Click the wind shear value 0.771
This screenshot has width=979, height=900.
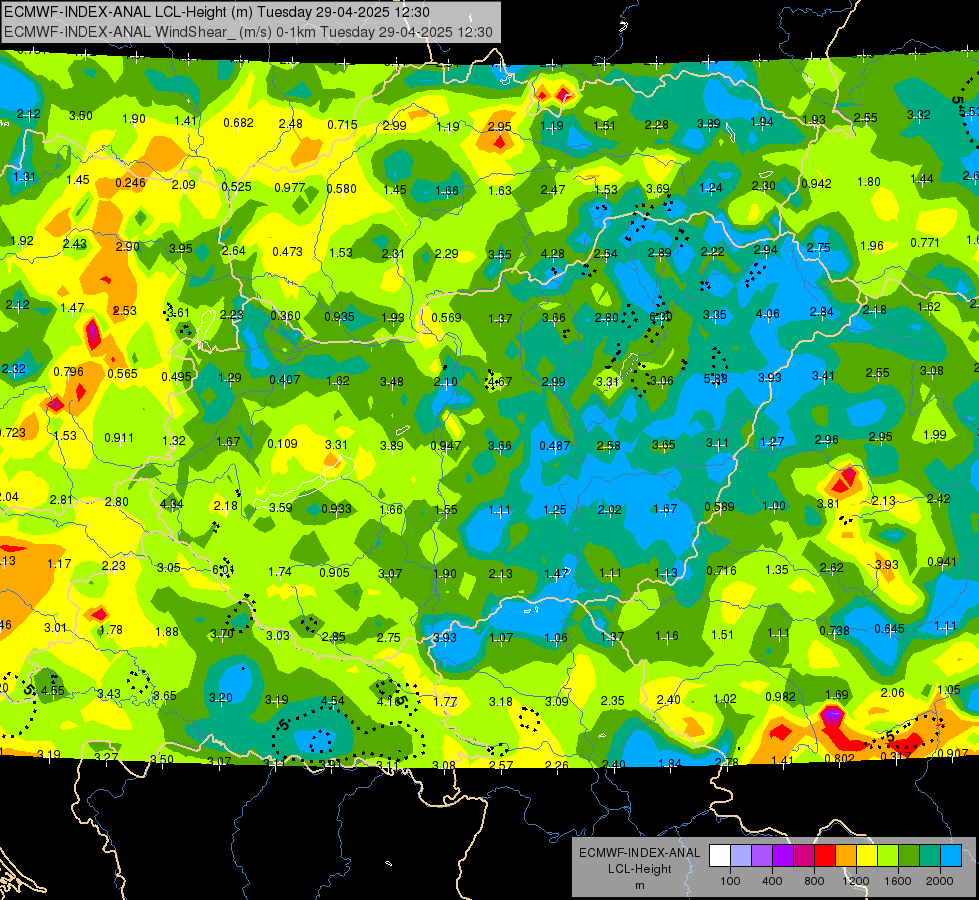925,242
